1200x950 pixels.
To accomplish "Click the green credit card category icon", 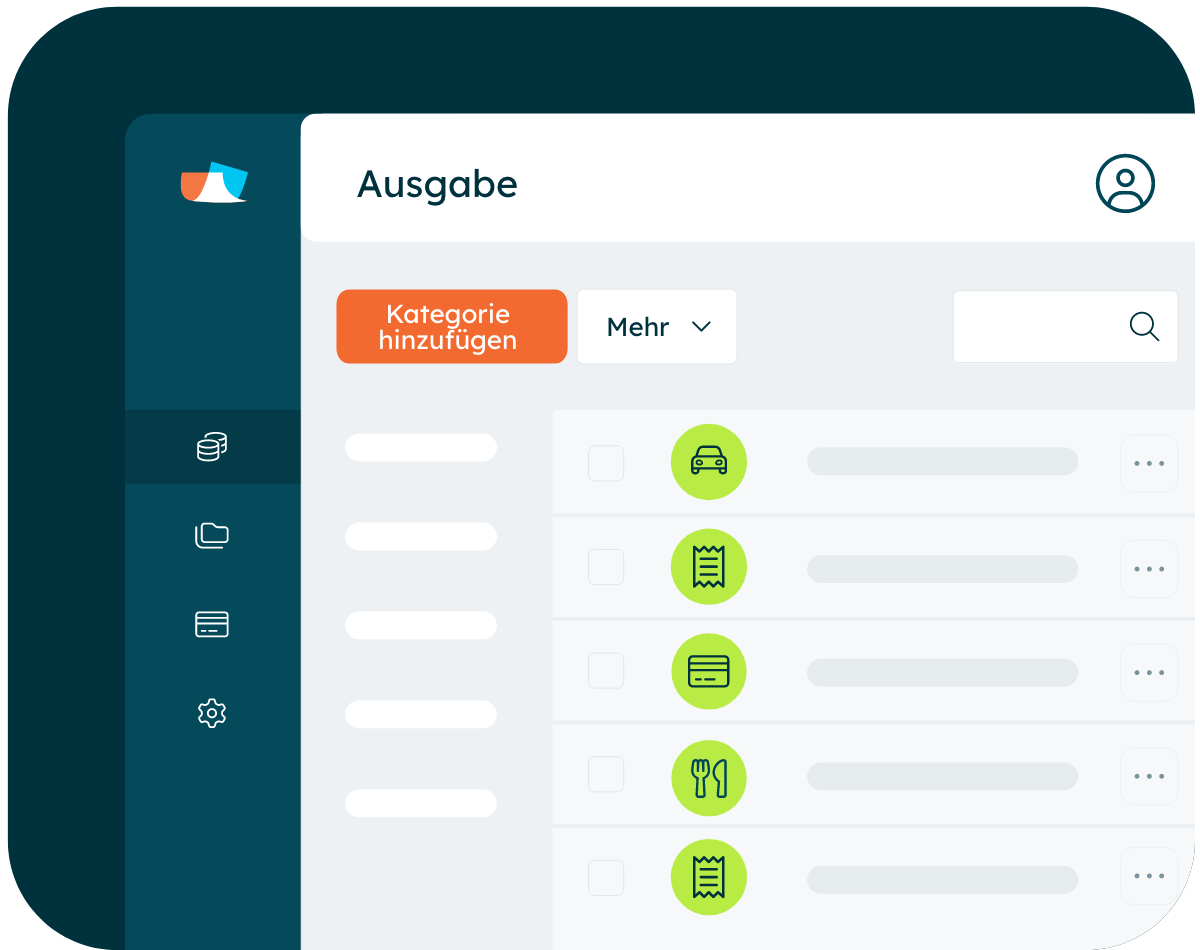I will click(709, 671).
